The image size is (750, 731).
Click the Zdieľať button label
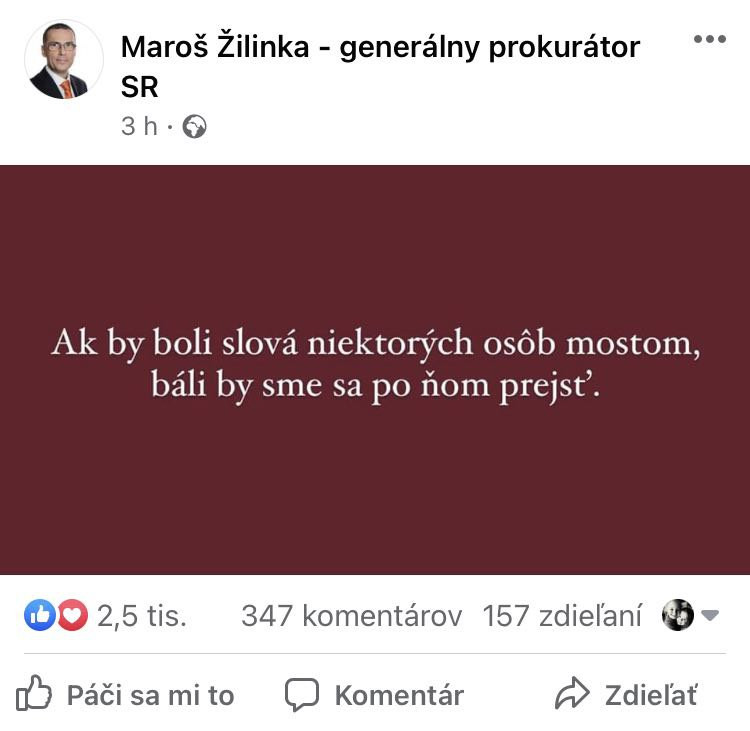coord(651,695)
